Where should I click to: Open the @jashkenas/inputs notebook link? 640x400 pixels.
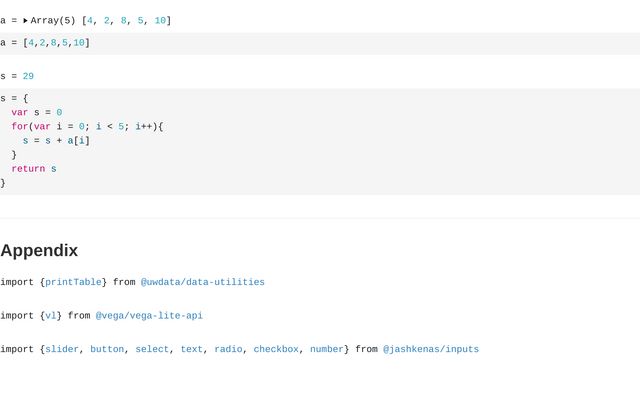pos(430,350)
